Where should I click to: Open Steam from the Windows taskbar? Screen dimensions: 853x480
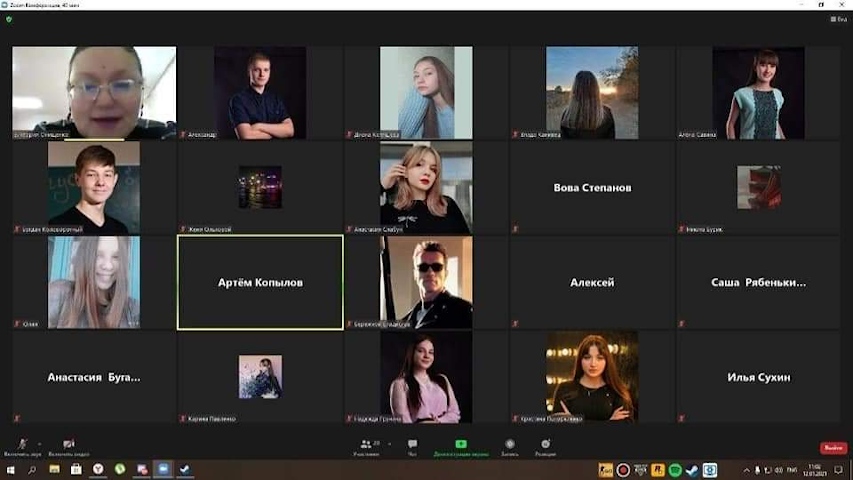pyautogui.click(x=185, y=469)
